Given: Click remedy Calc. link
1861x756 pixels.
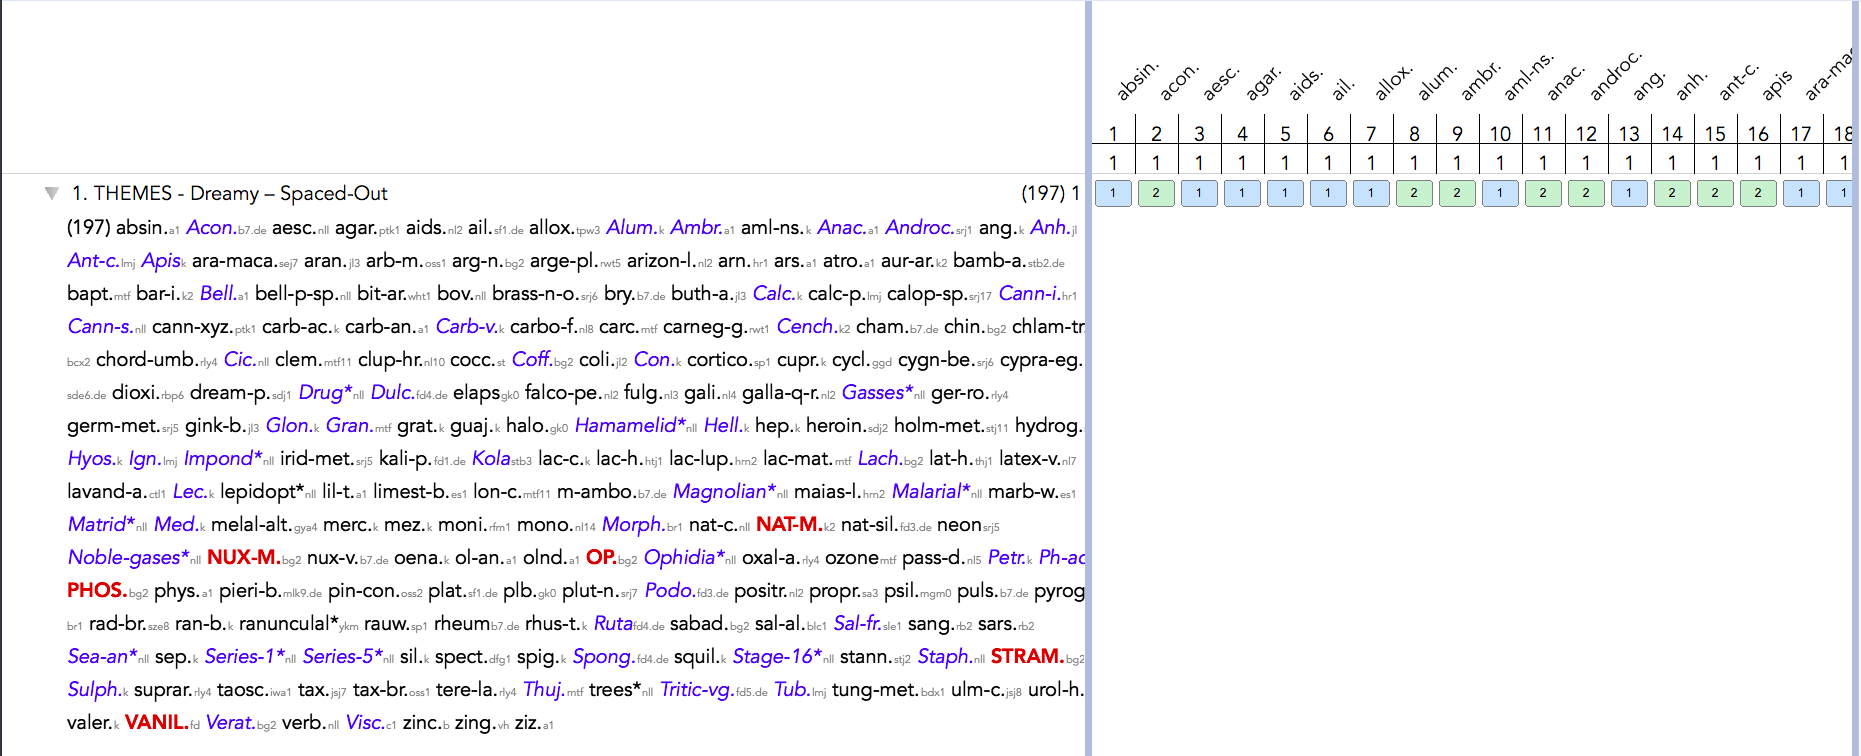Looking at the screenshot, I should (x=773, y=293).
